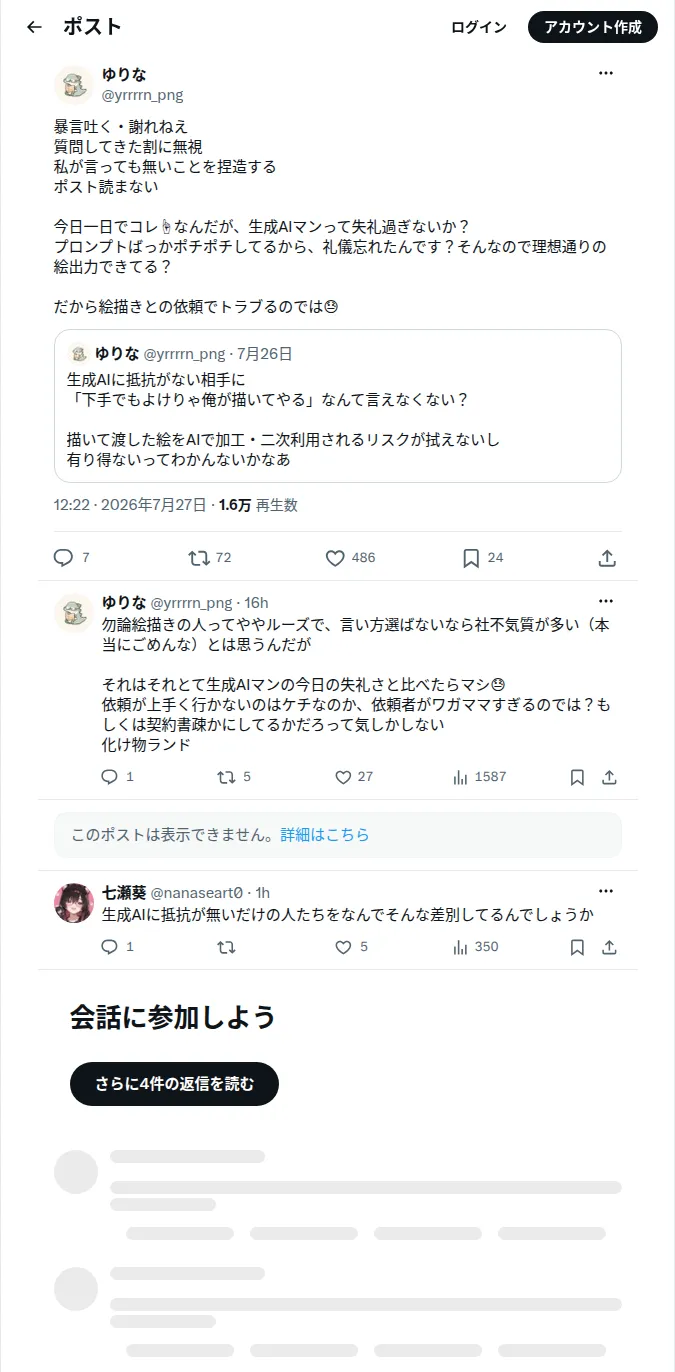Open more options on ゆりな's main post
Screen dimensions: 675x1372
point(606,73)
